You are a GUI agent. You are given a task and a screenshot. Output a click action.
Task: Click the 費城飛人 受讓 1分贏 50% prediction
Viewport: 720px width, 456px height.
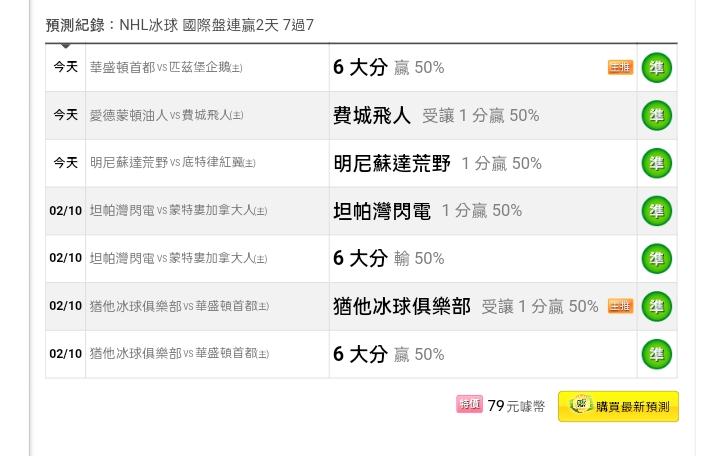pos(436,116)
